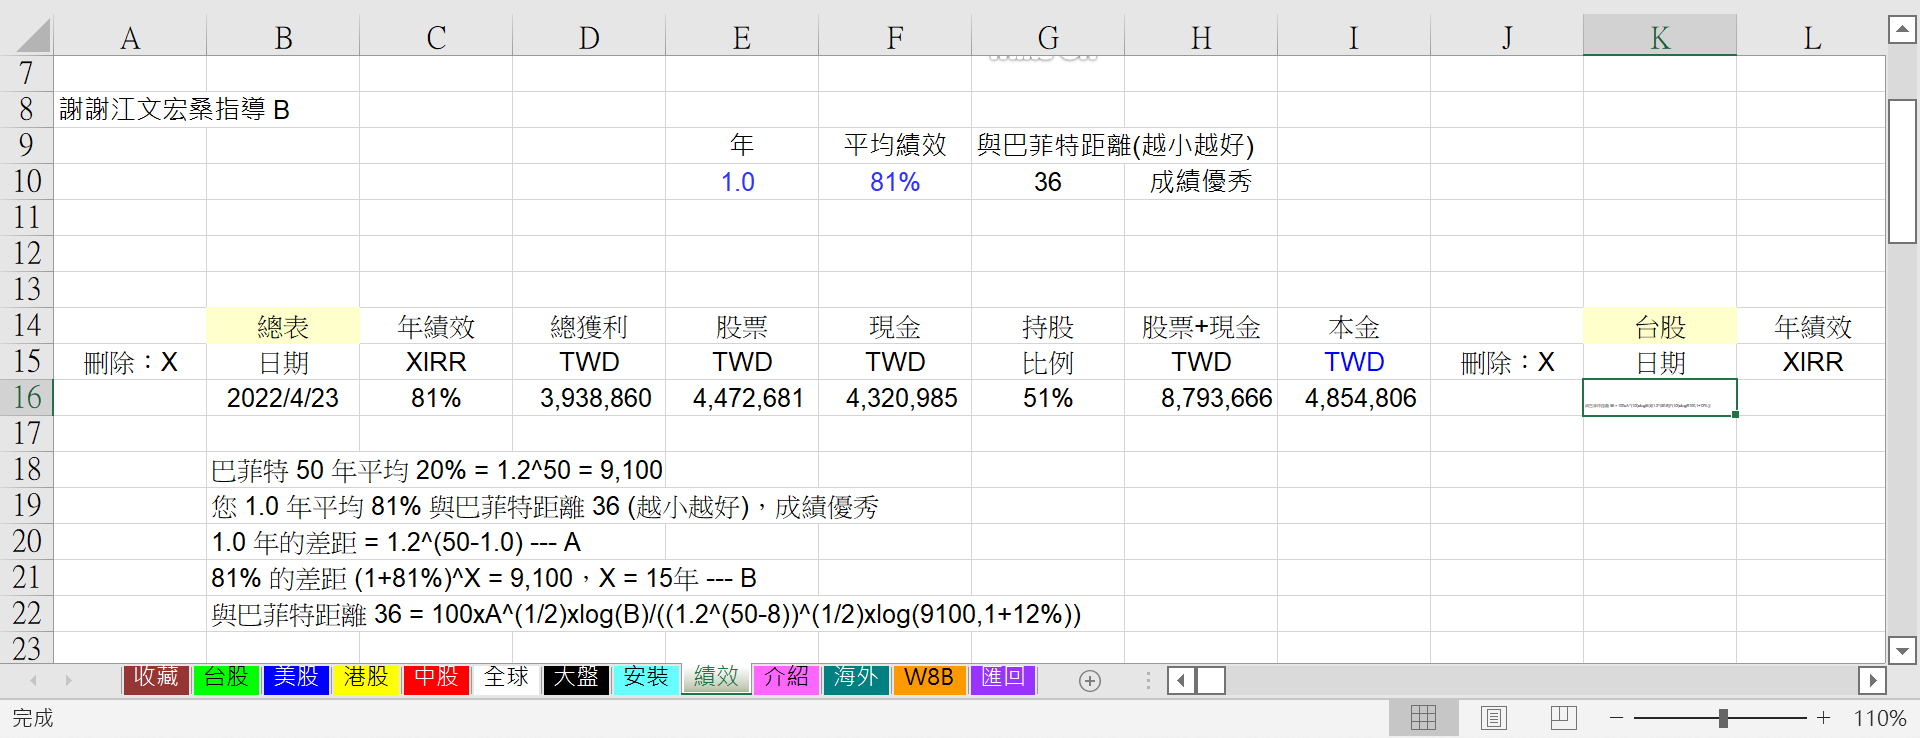
Task: Select column K header
Action: click(x=1659, y=38)
